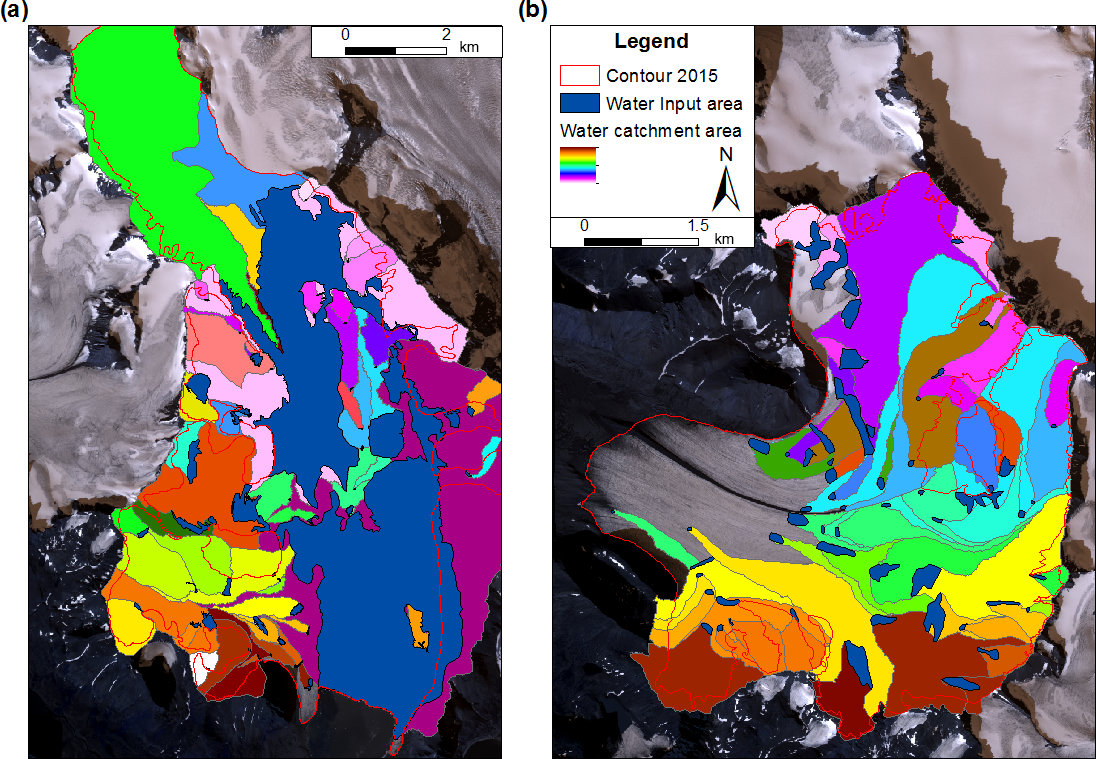Click the (b) panel label
Viewport: 1096px width, 759px height.
(531, 12)
